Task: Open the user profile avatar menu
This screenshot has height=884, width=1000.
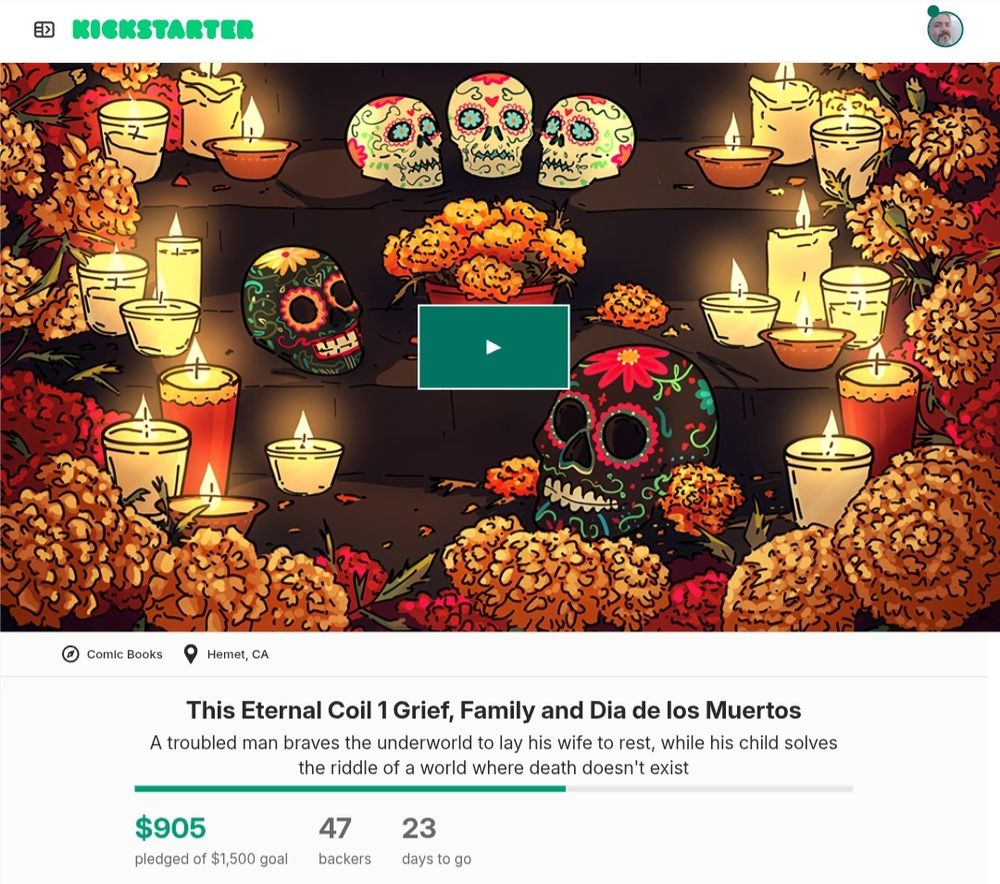Action: pyautogui.click(x=945, y=29)
